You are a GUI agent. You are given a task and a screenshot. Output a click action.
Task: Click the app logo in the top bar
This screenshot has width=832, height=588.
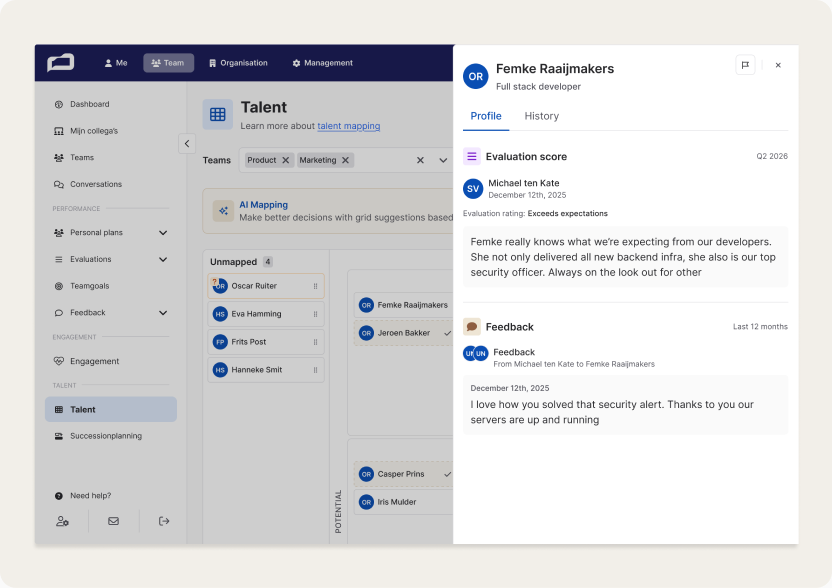click(x=60, y=63)
